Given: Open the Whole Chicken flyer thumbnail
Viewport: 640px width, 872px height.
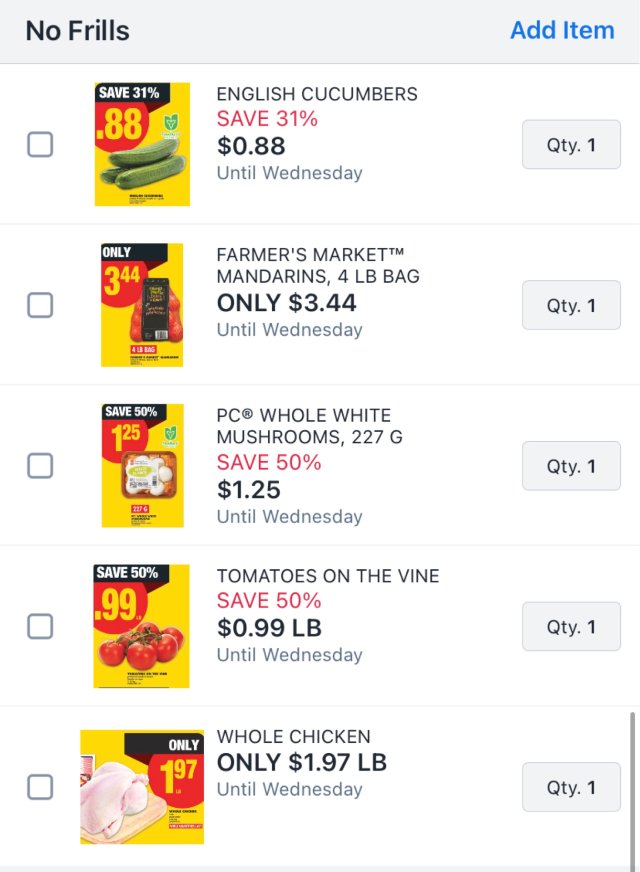Looking at the screenshot, I should 142,787.
